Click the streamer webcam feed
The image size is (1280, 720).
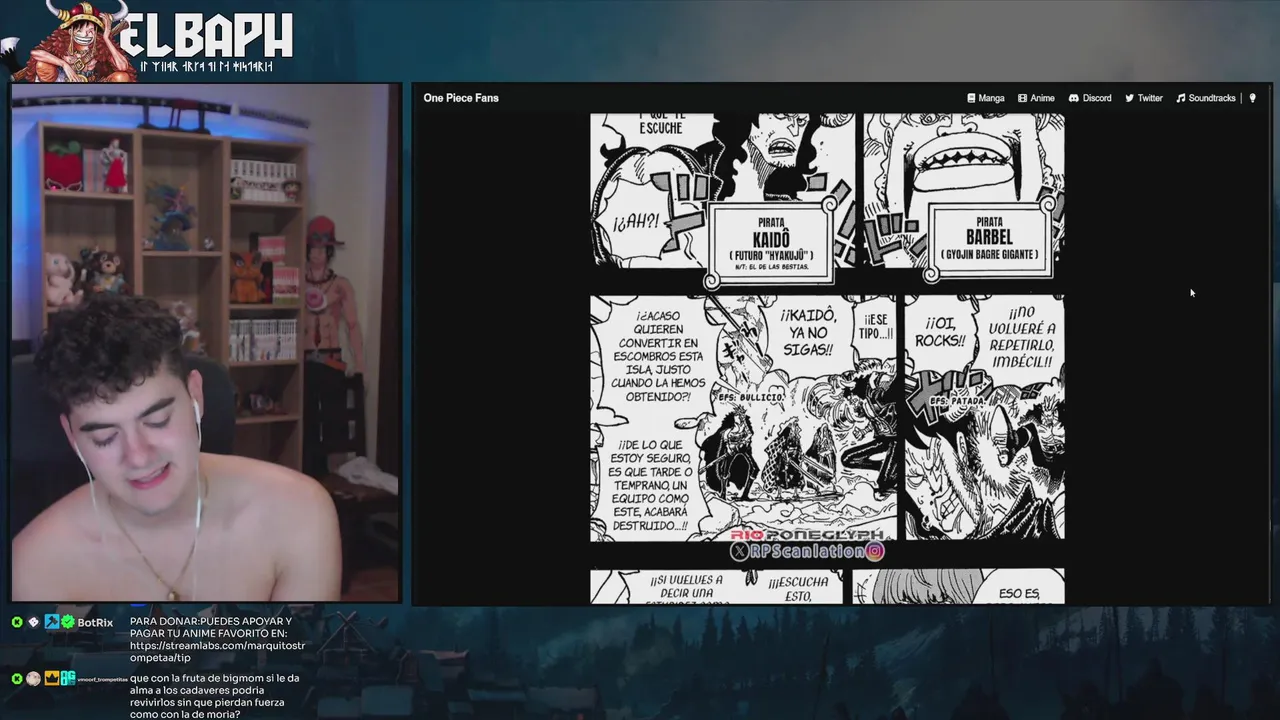[206, 343]
